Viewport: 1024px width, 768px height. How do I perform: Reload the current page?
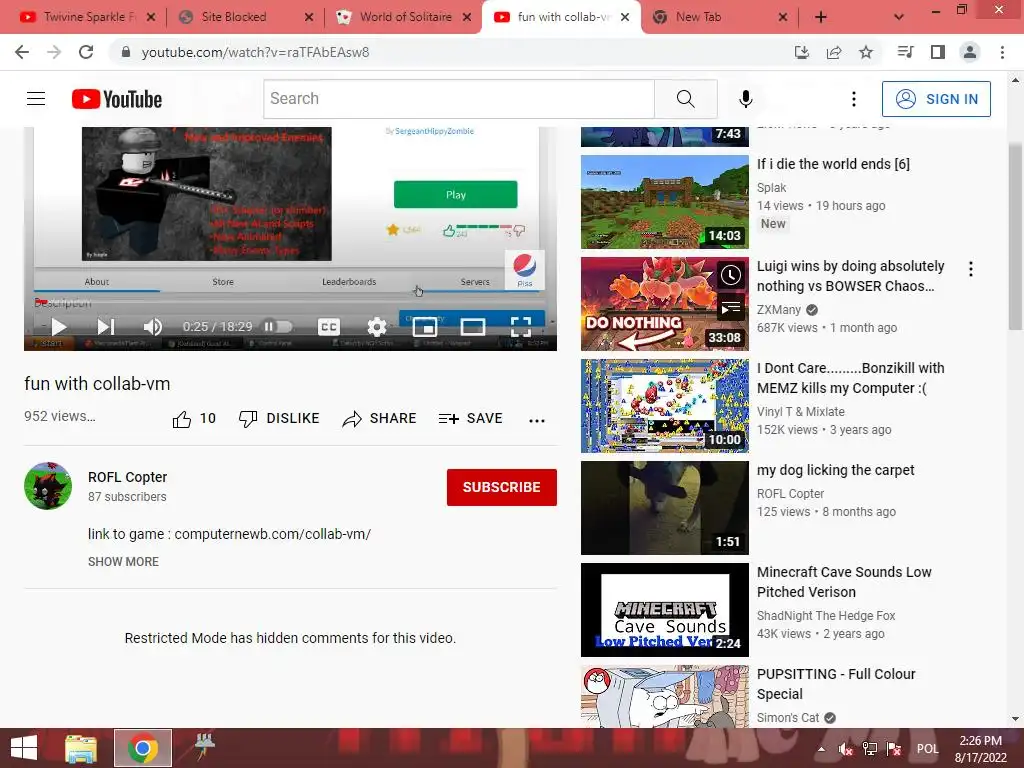pos(86,52)
